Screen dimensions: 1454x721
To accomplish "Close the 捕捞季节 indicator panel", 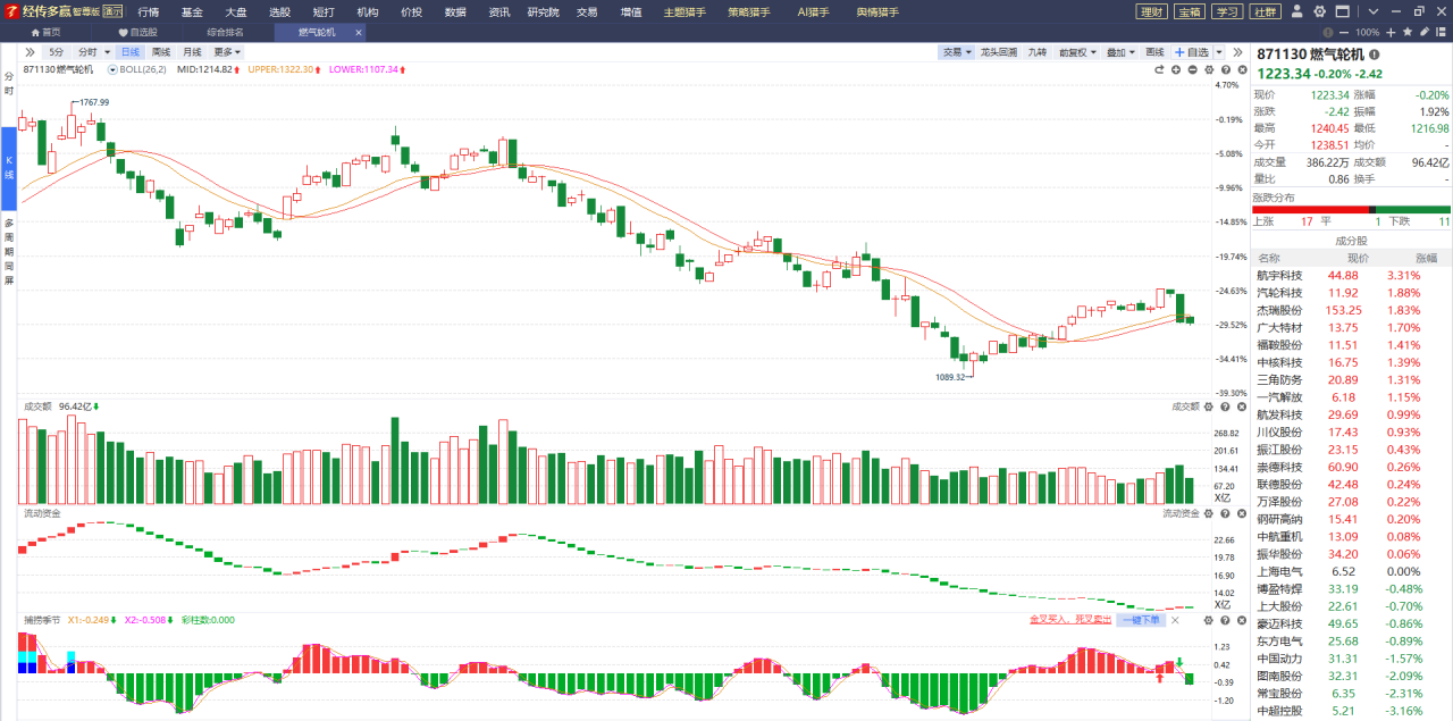I will (1175, 620).
